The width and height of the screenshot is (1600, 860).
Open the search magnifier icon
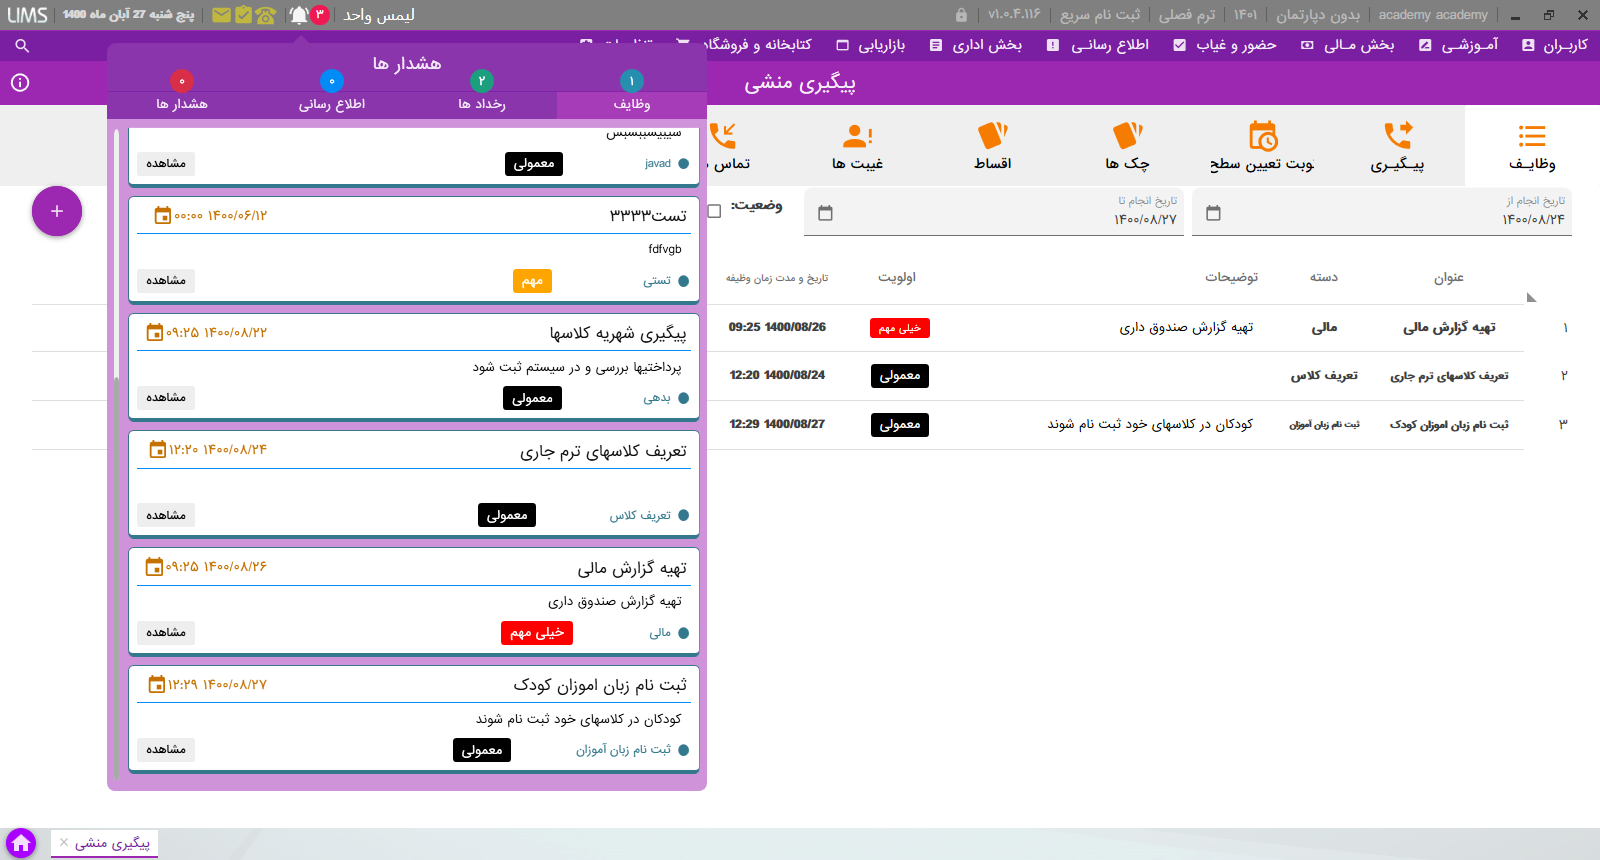pyautogui.click(x=22, y=46)
